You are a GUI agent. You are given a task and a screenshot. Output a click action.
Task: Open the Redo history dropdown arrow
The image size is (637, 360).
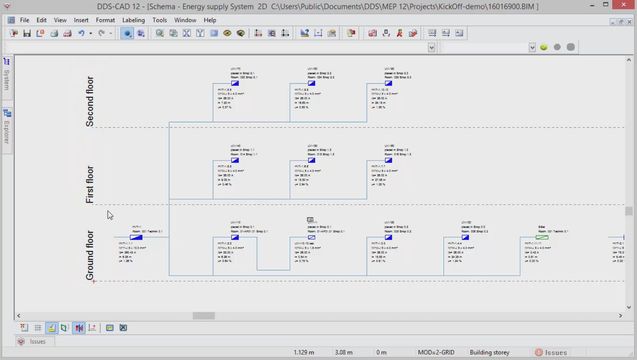point(110,33)
